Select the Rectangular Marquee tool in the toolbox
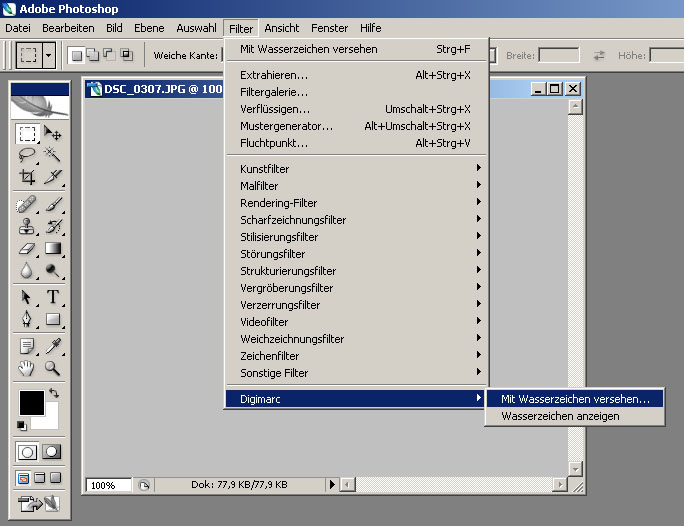The width and height of the screenshot is (684, 526). 27,134
